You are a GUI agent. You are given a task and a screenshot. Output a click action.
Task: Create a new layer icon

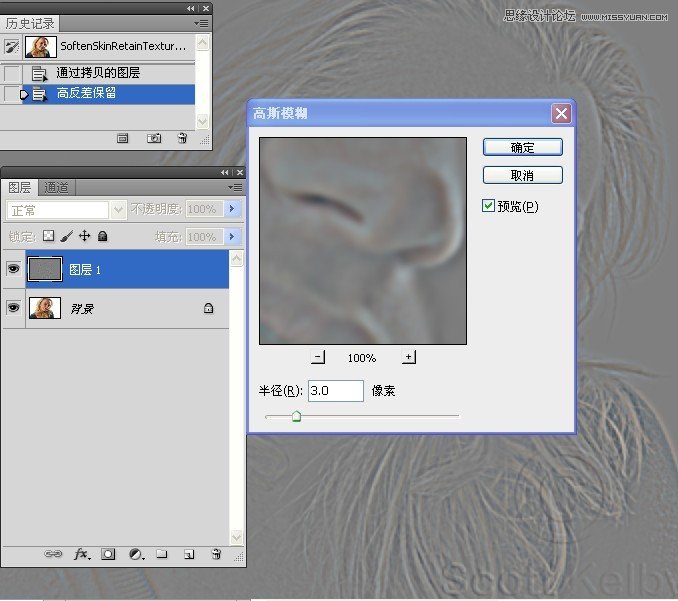pyautogui.click(x=189, y=554)
